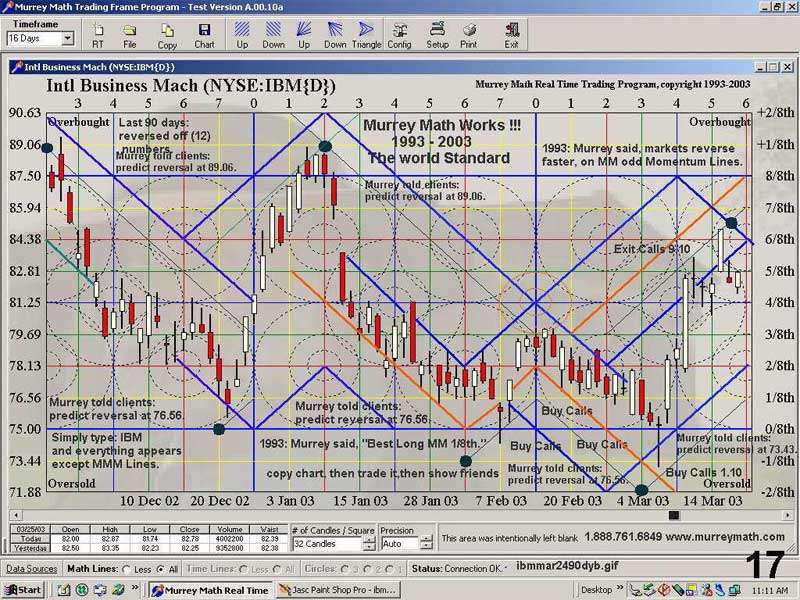Click the www.murreymath.com link text
The height and width of the screenshot is (600, 800).
[x=725, y=537]
